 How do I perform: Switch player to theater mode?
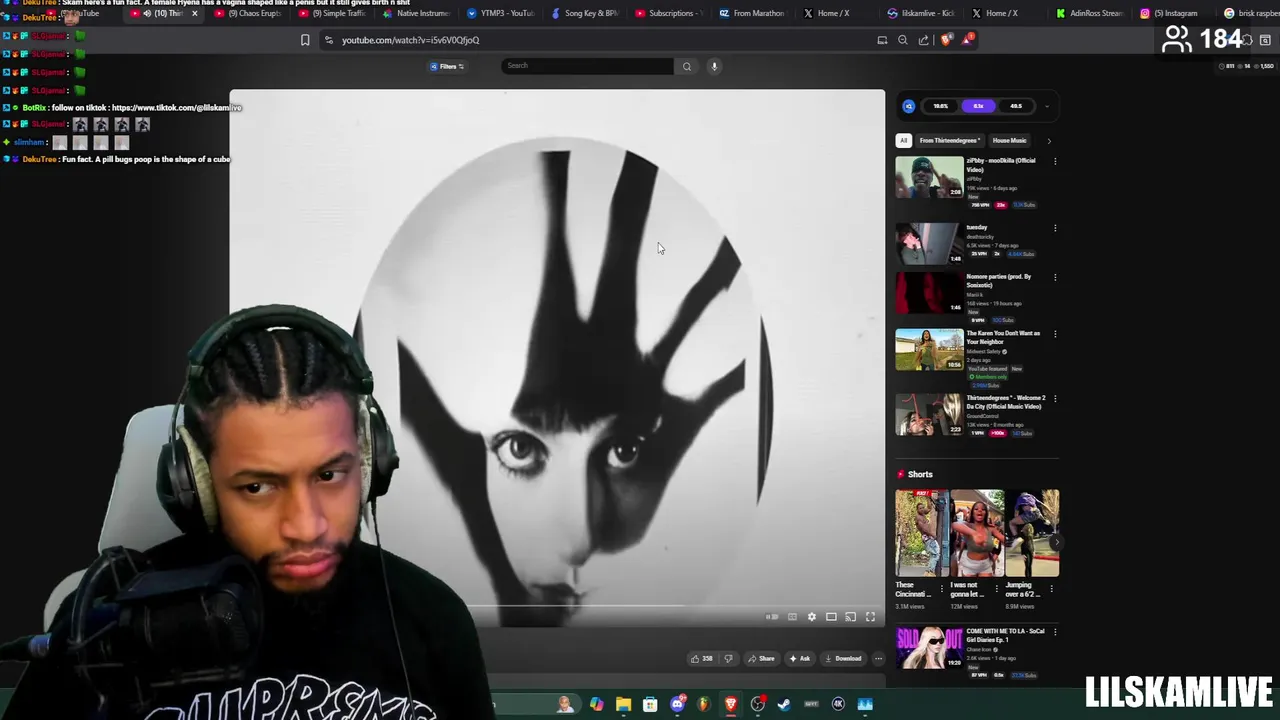(x=831, y=617)
